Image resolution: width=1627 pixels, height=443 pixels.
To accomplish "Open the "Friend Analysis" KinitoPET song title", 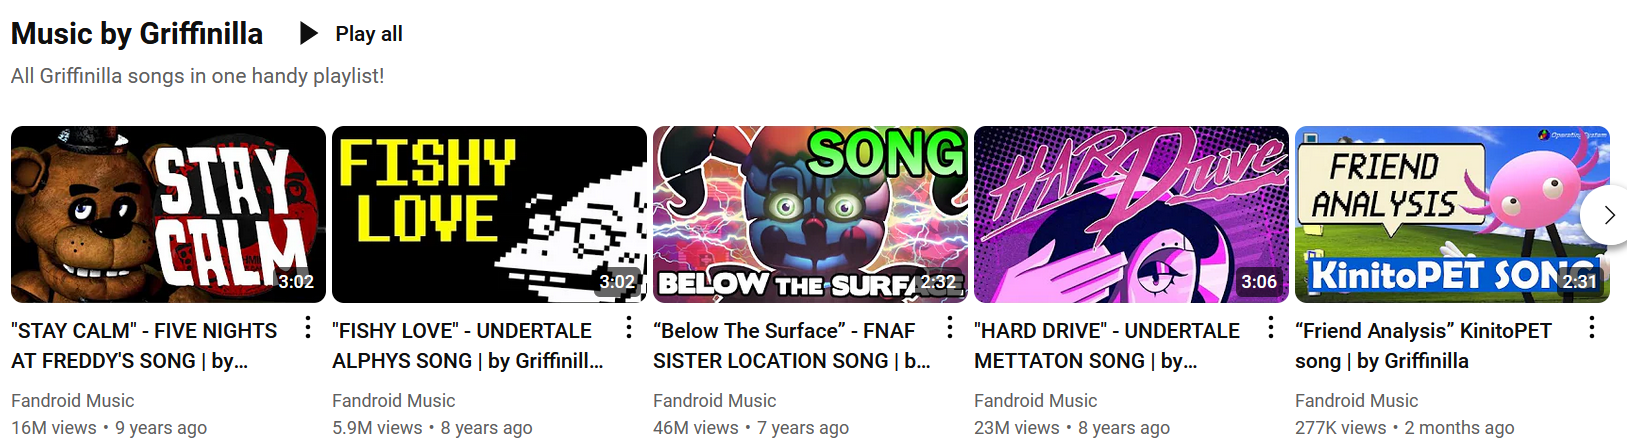I will (1423, 345).
